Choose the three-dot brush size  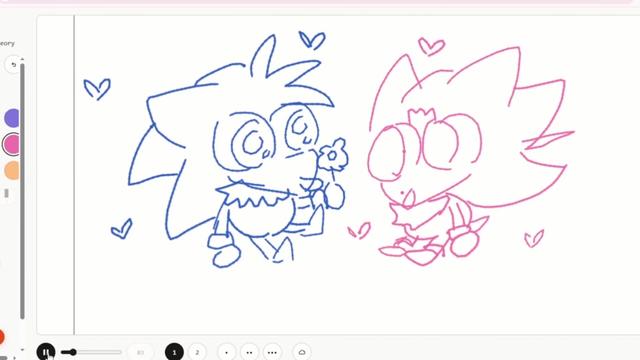[x=272, y=352]
